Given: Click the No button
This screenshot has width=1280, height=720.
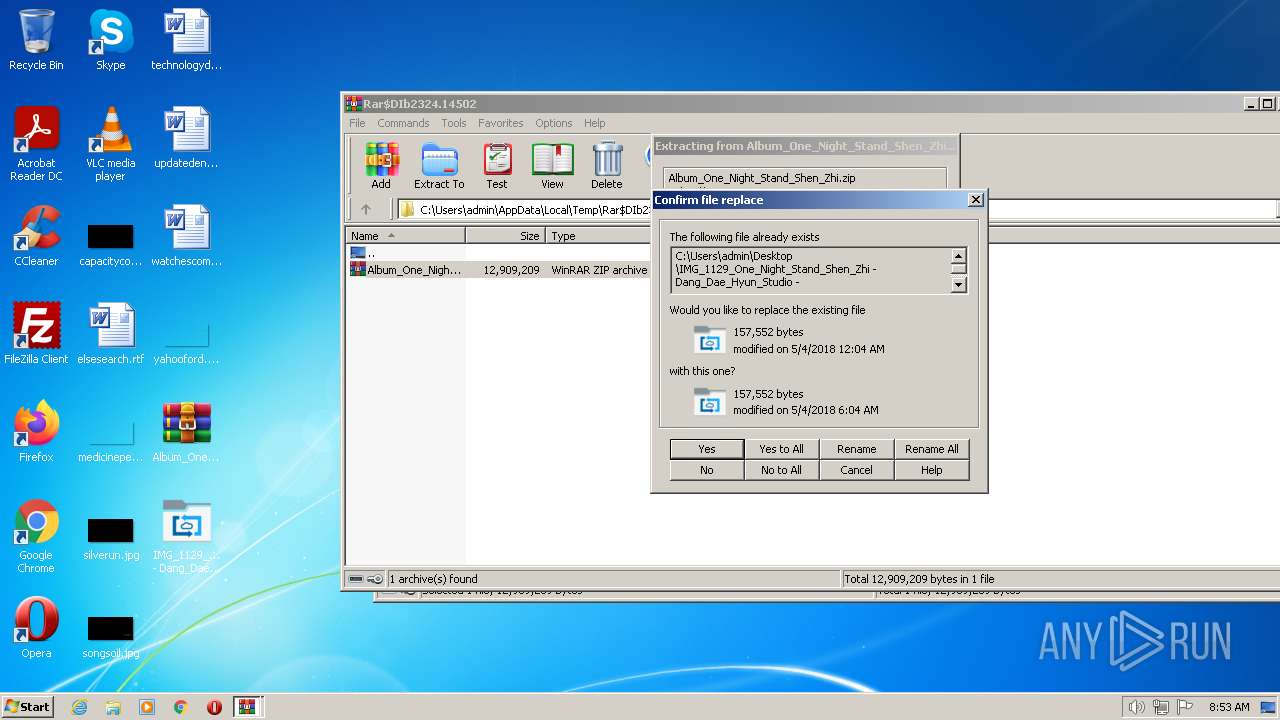Looking at the screenshot, I should tap(707, 470).
